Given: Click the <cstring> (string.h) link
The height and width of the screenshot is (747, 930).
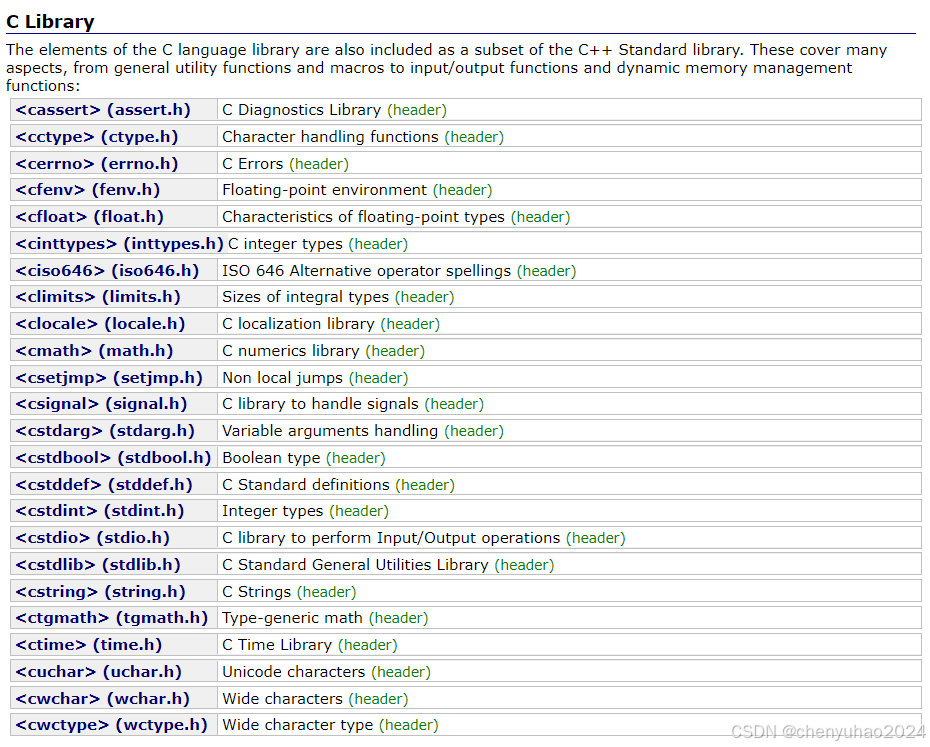Looking at the screenshot, I should [100, 592].
